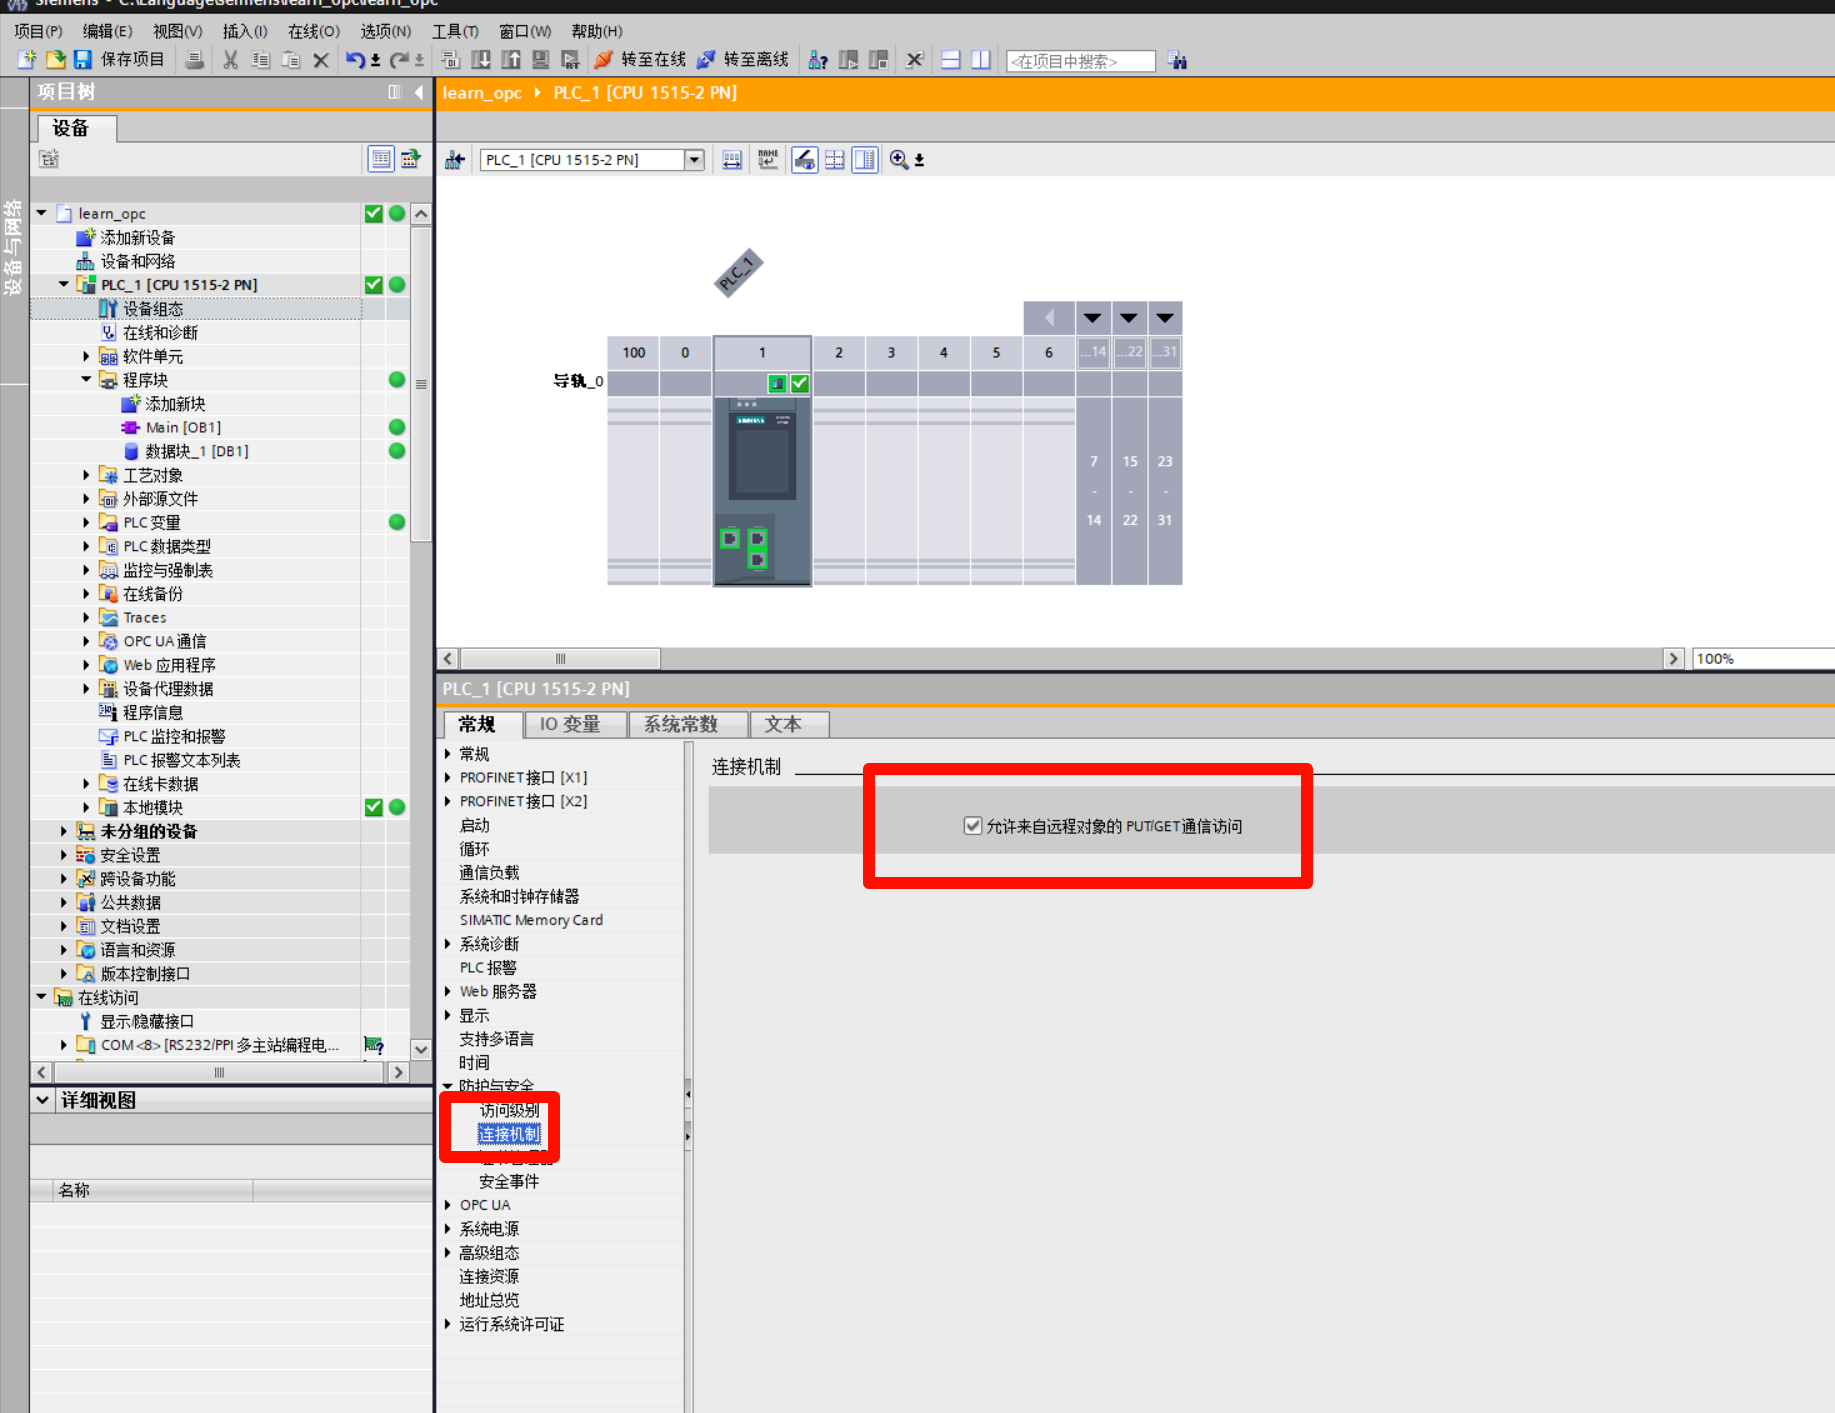1835x1413 pixels.
Task: Click the paste icon in toolbar
Action: point(291,60)
